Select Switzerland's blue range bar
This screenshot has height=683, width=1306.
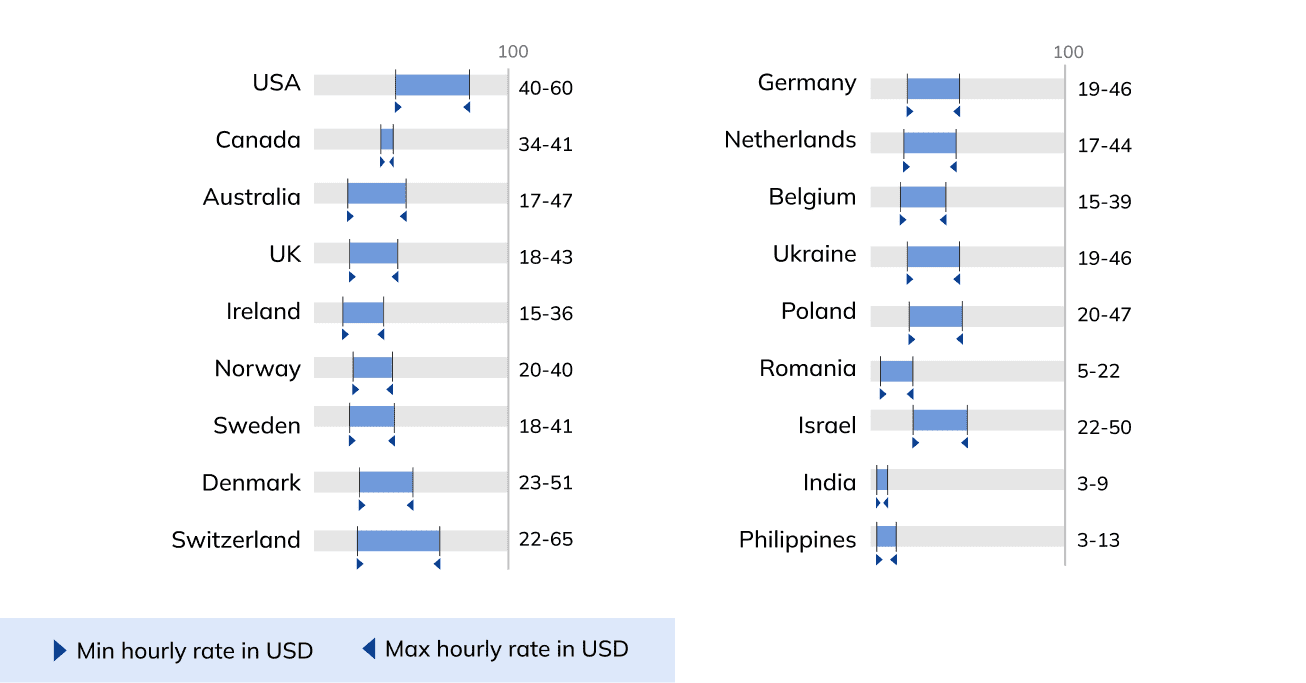(x=398, y=541)
